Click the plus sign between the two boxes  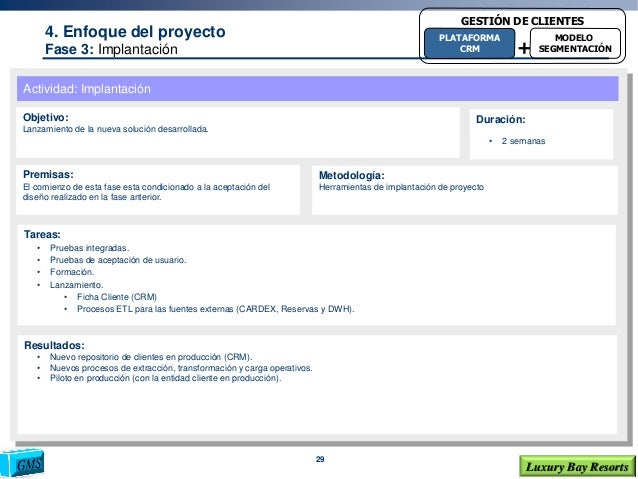click(x=523, y=48)
